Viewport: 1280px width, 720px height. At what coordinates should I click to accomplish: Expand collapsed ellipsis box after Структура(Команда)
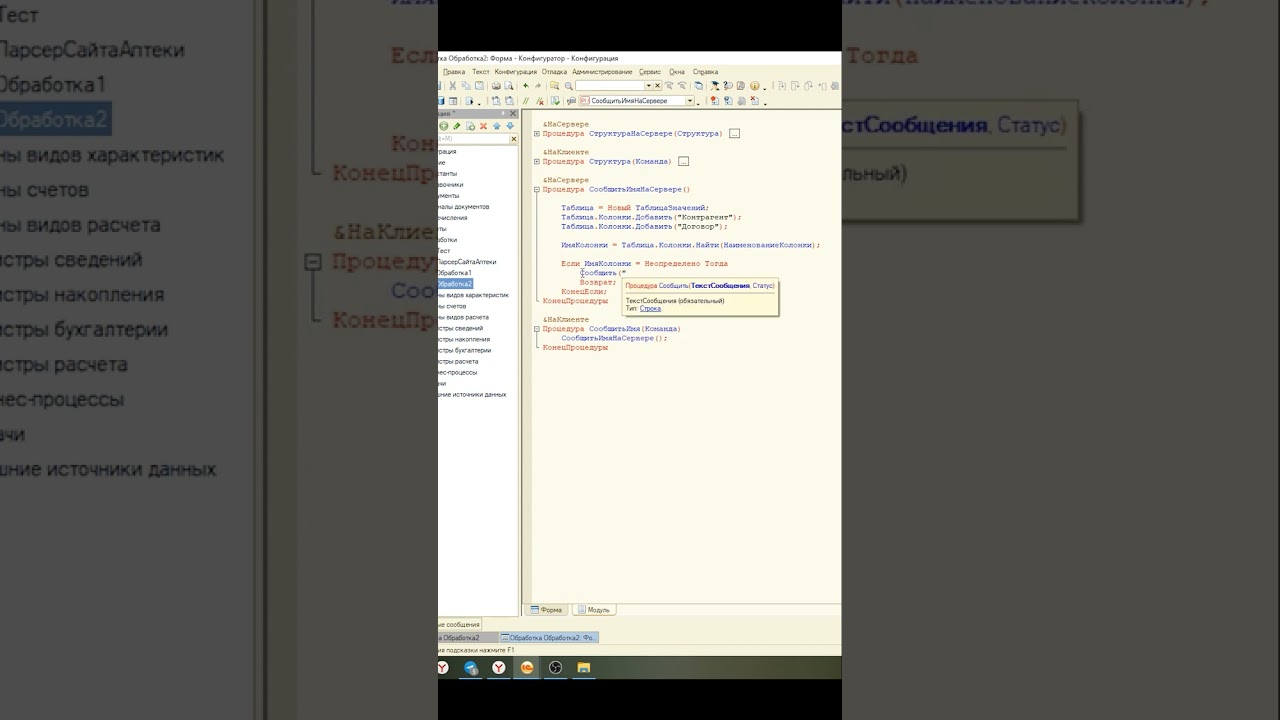683,161
